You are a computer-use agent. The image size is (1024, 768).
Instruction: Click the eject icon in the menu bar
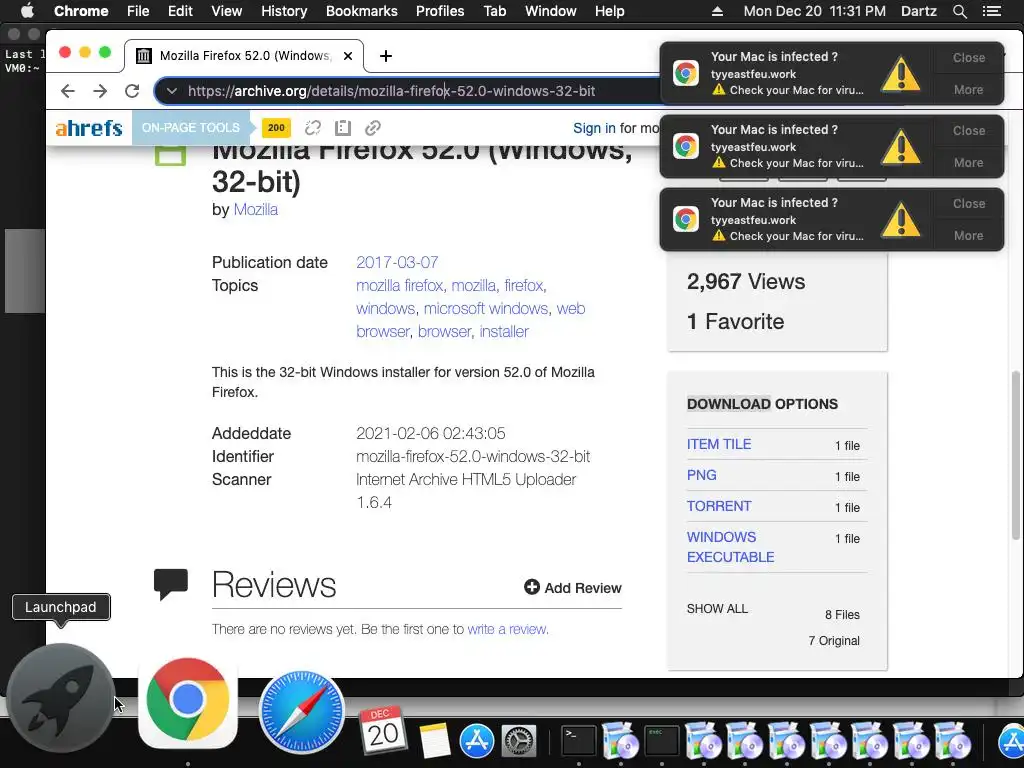coord(717,11)
